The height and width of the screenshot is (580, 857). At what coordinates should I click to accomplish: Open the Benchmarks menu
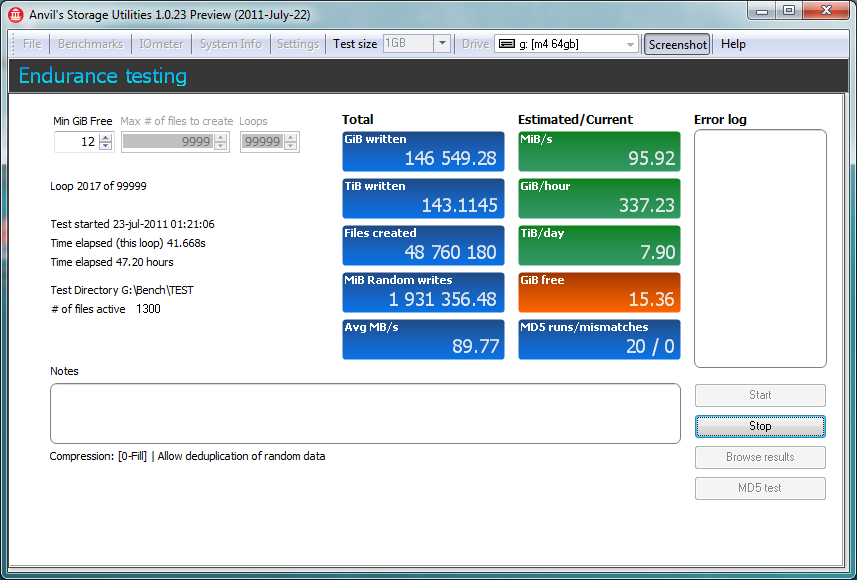click(x=90, y=44)
